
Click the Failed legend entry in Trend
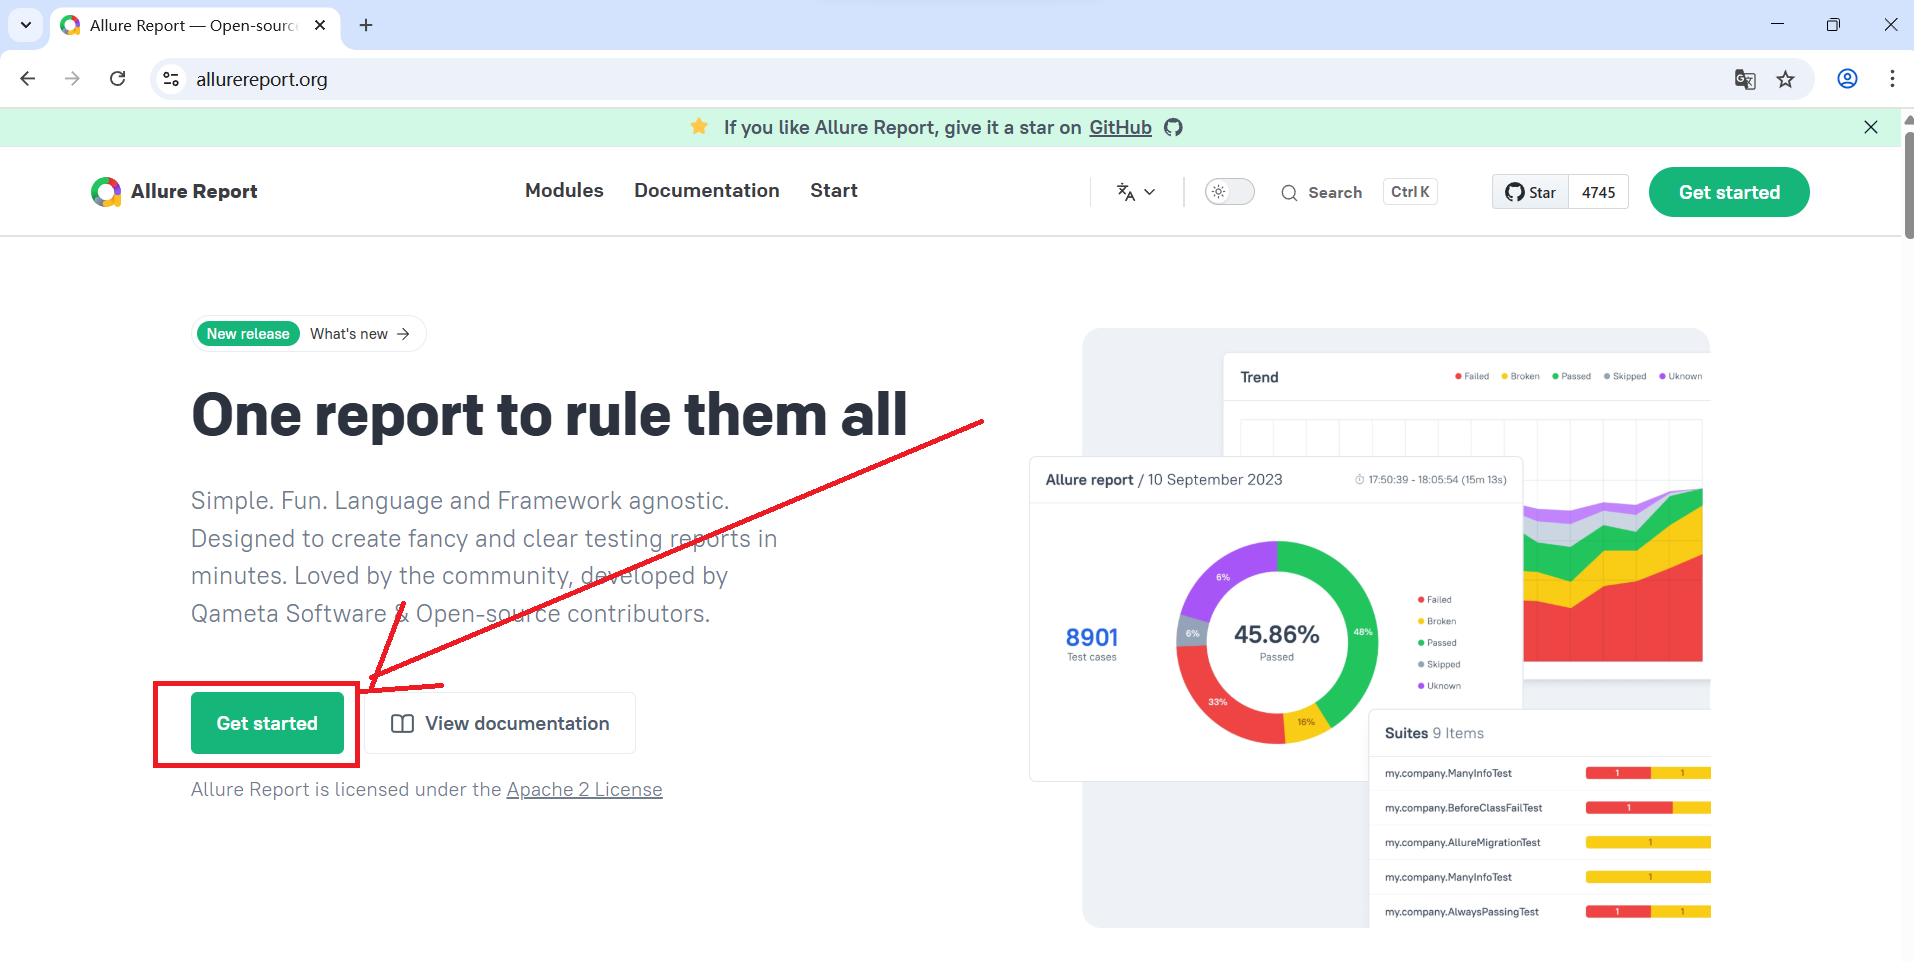pyautogui.click(x=1472, y=377)
